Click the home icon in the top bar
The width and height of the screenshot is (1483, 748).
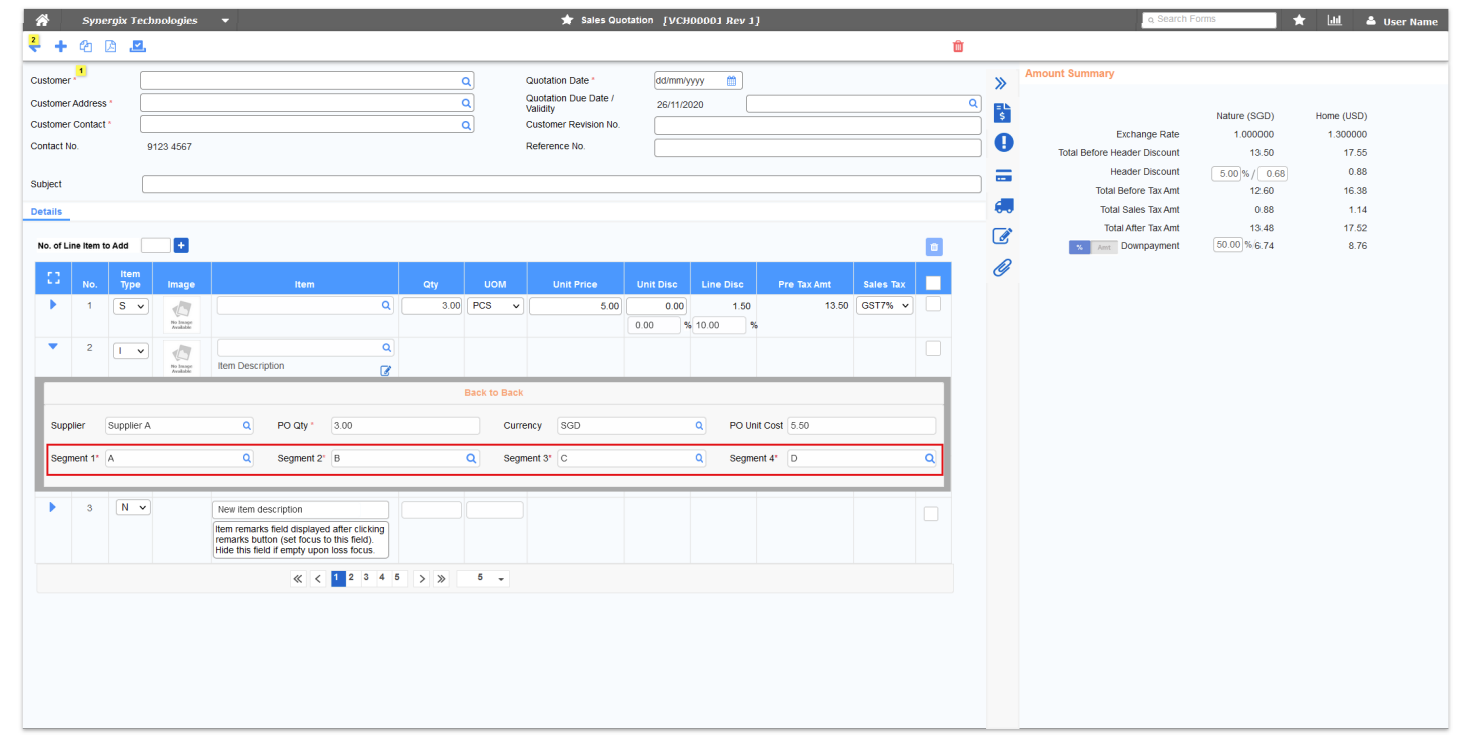(41, 18)
